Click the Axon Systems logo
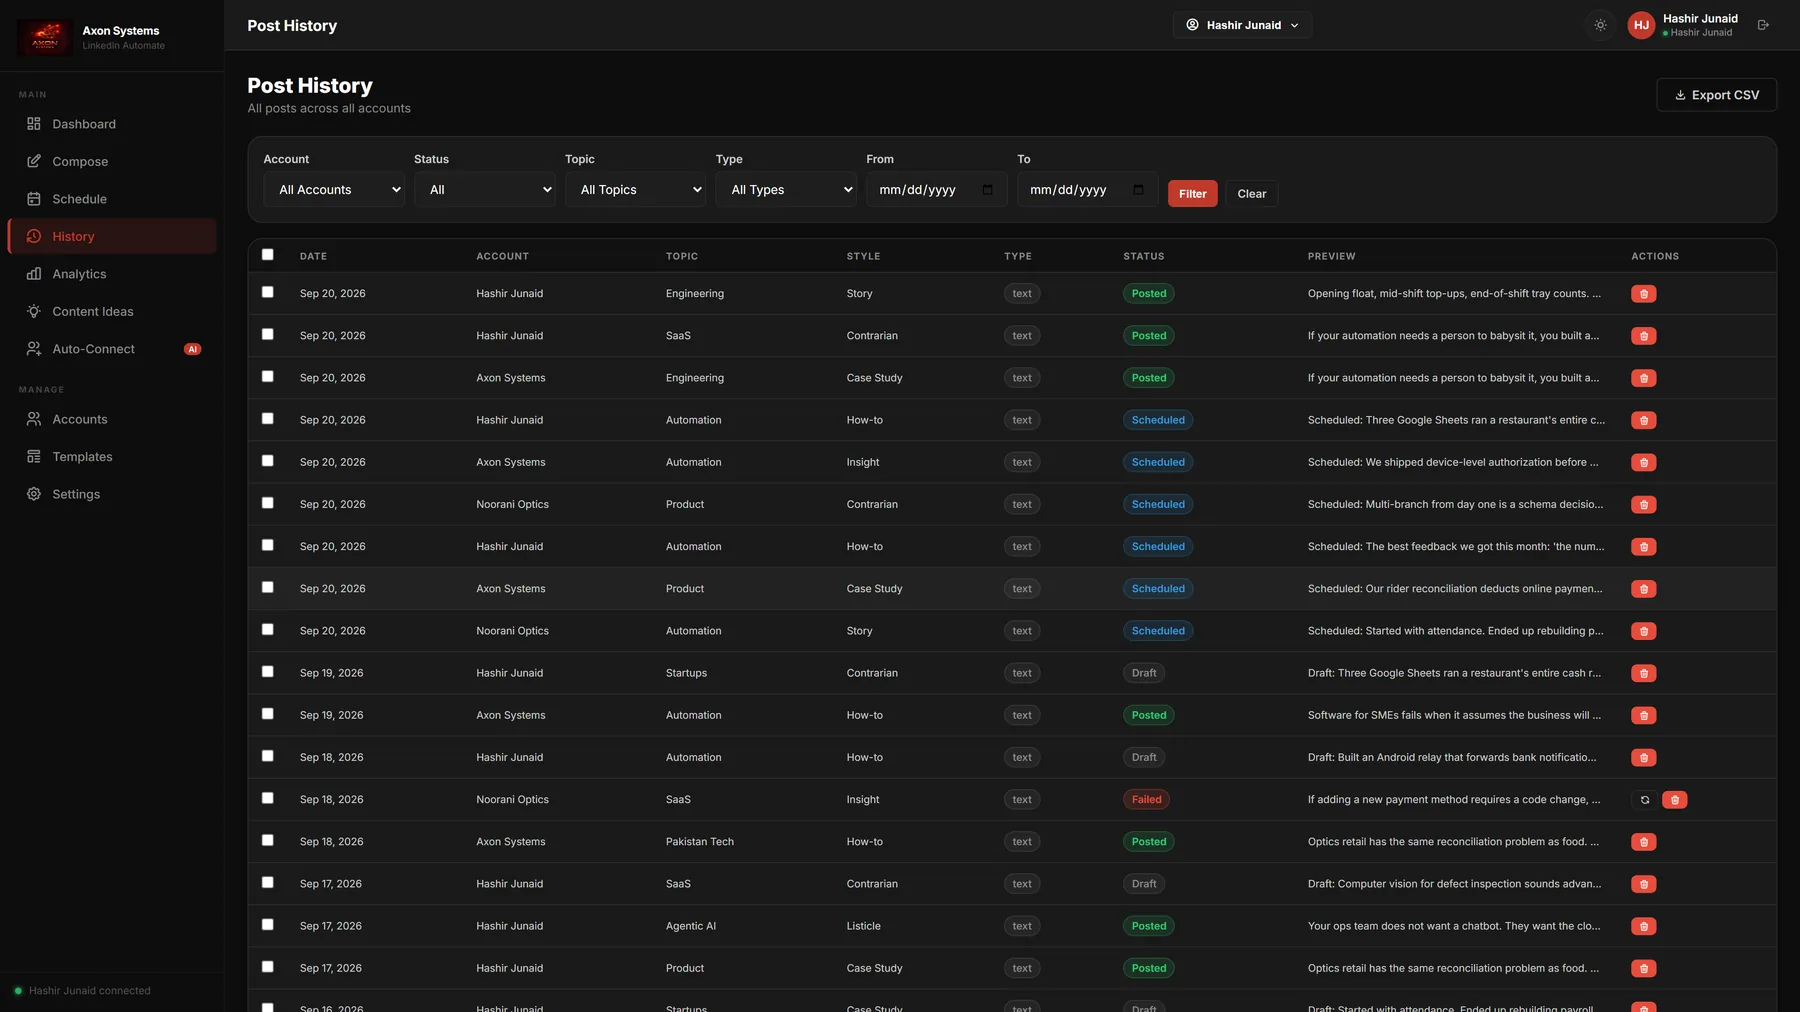The width and height of the screenshot is (1800, 1012). pos(45,38)
